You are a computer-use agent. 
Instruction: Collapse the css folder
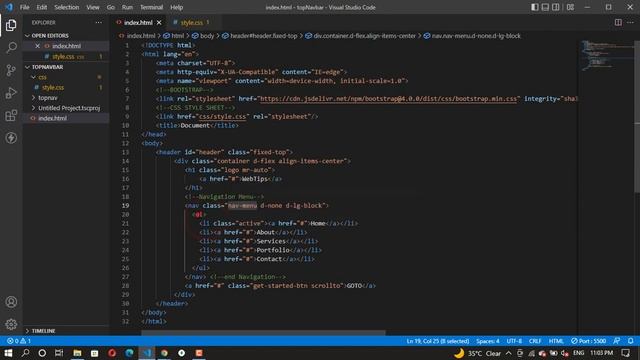click(42, 77)
